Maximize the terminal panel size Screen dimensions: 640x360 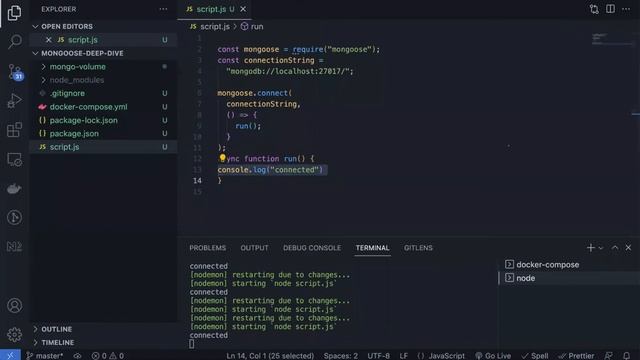click(615, 248)
